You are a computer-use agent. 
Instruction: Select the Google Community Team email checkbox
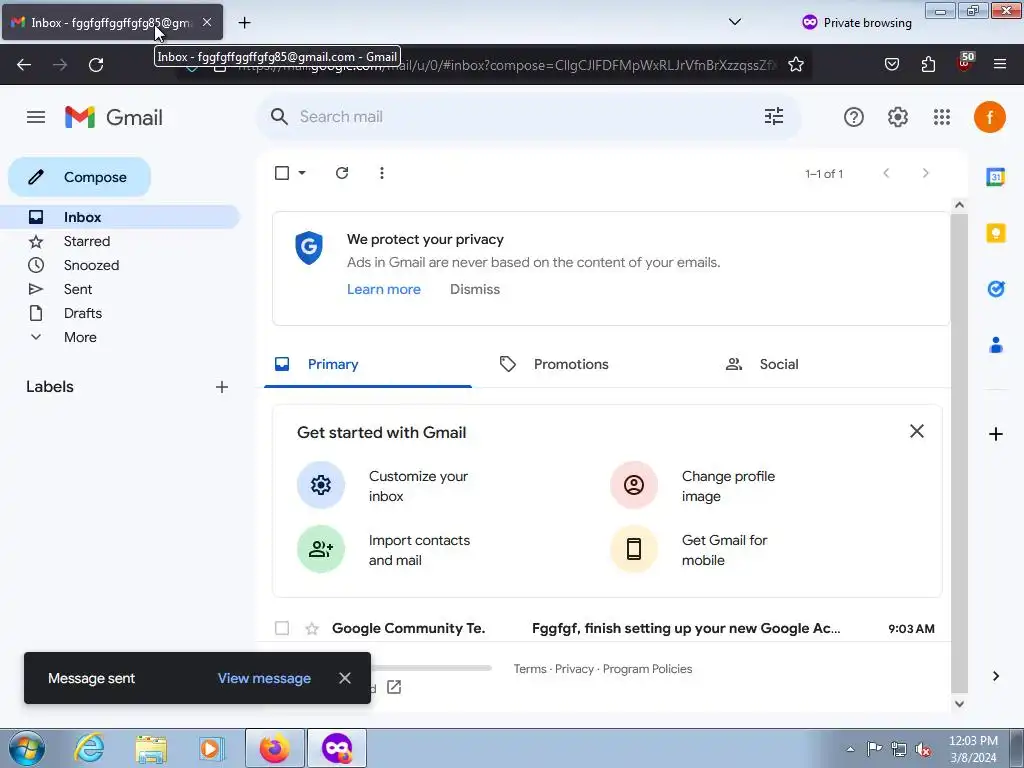coord(281,628)
